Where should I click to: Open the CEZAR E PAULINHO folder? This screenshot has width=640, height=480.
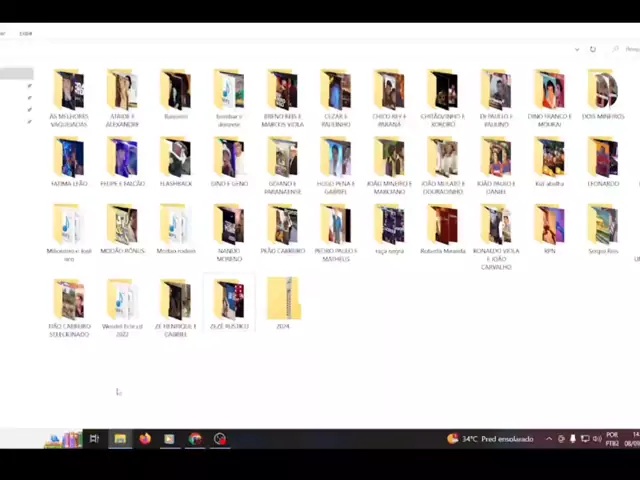pos(335,92)
